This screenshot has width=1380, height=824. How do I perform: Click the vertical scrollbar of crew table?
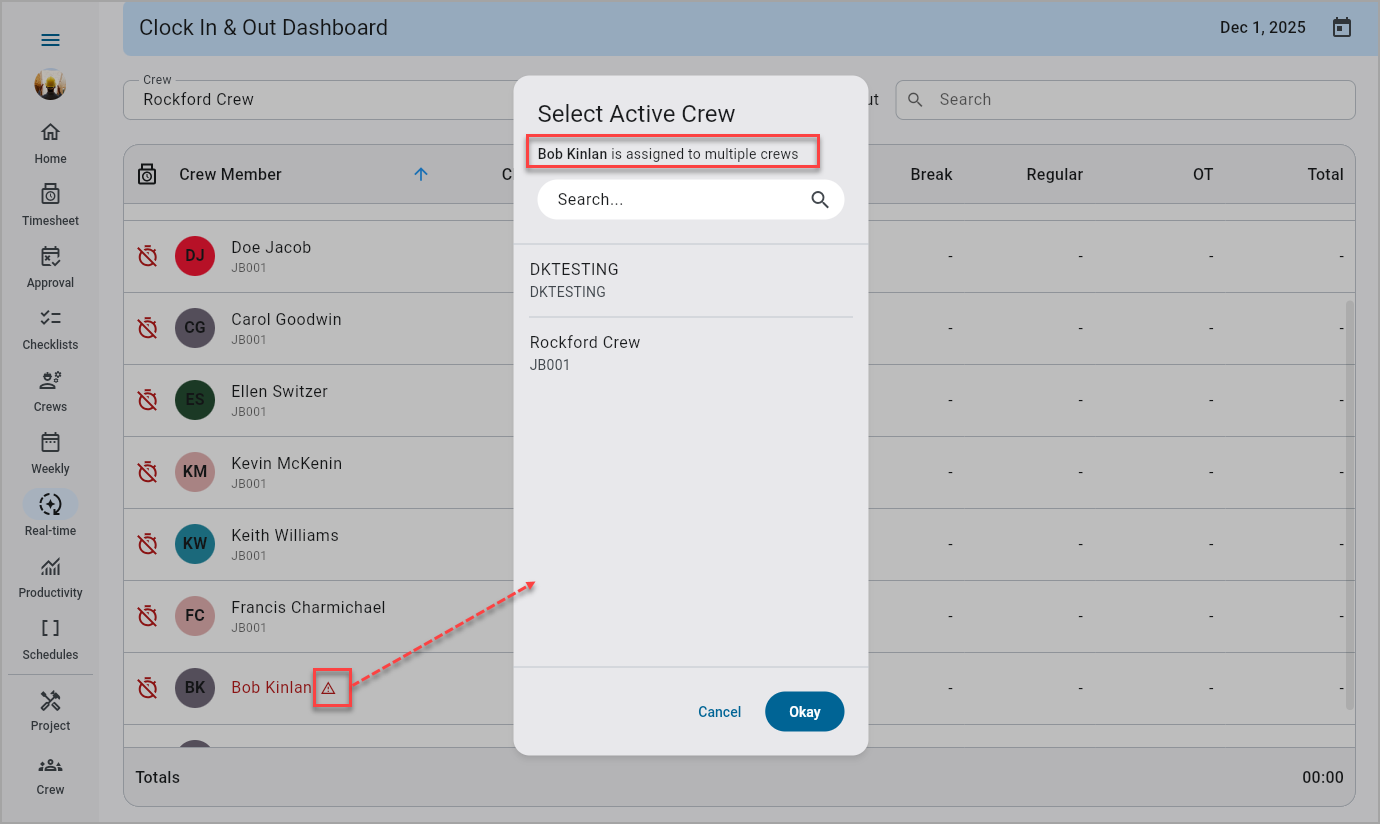(1348, 500)
